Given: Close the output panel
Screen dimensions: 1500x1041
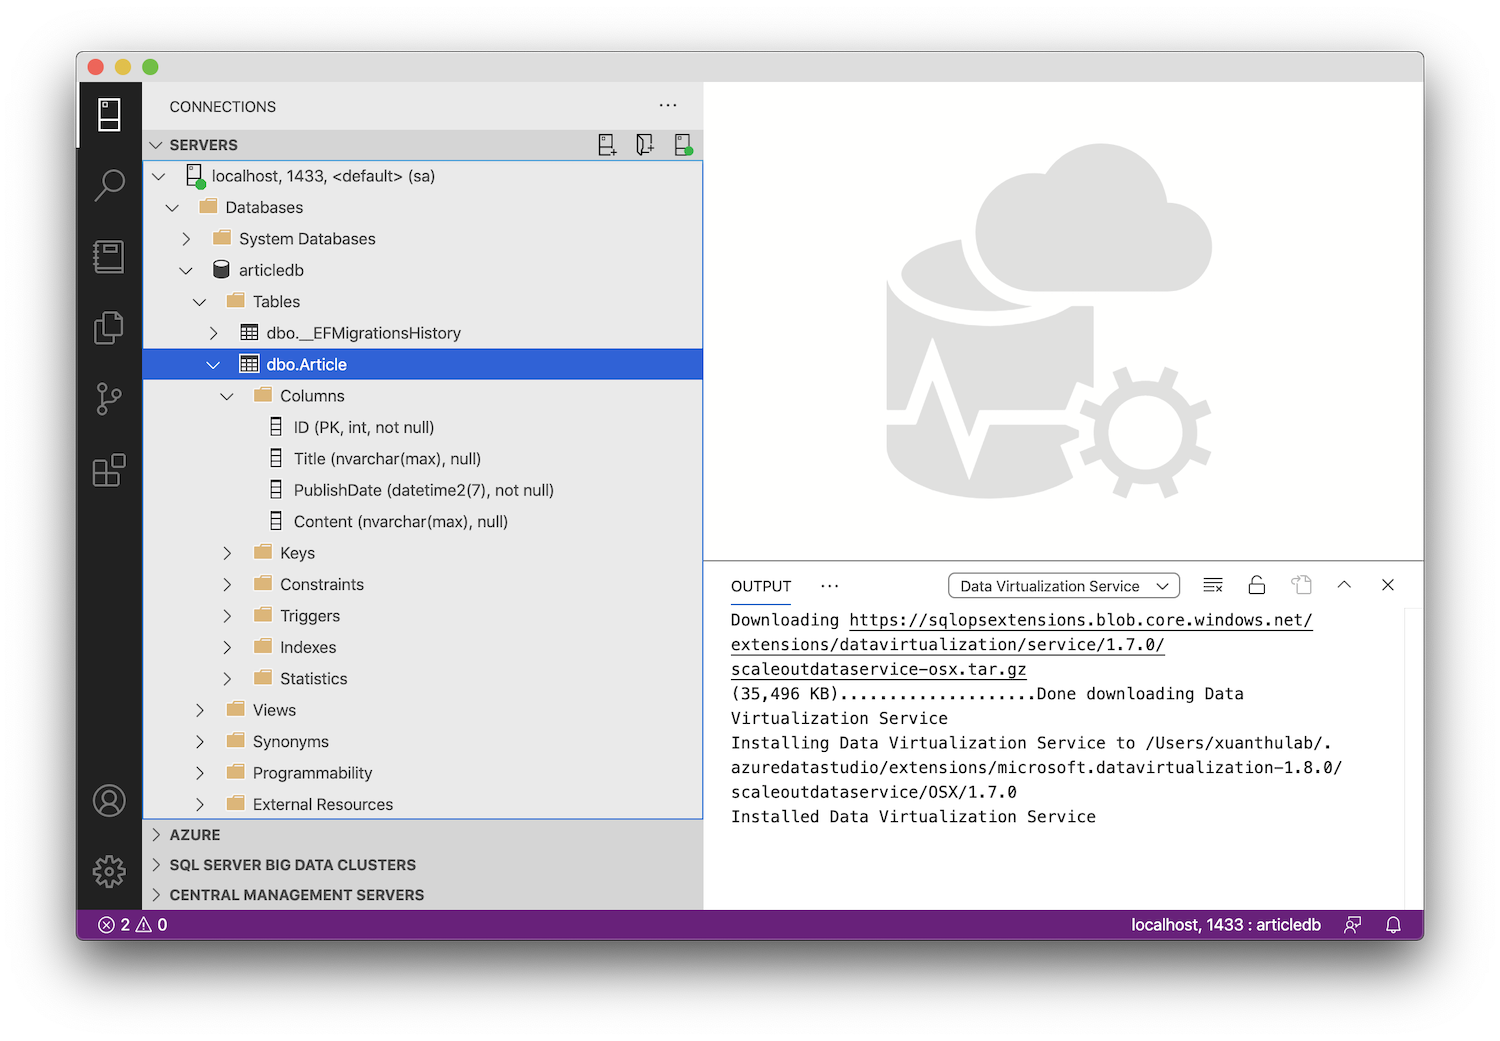Looking at the screenshot, I should (1388, 585).
